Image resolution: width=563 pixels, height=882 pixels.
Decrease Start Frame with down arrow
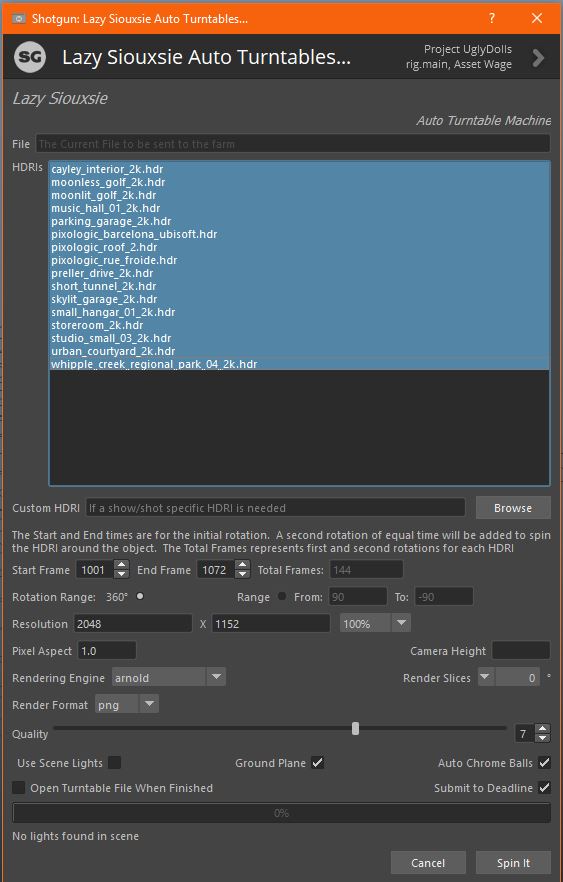[121, 574]
